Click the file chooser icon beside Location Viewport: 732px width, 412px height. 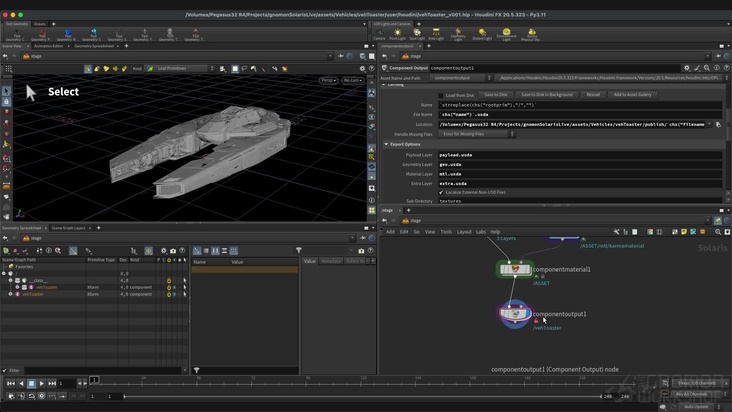coord(717,124)
